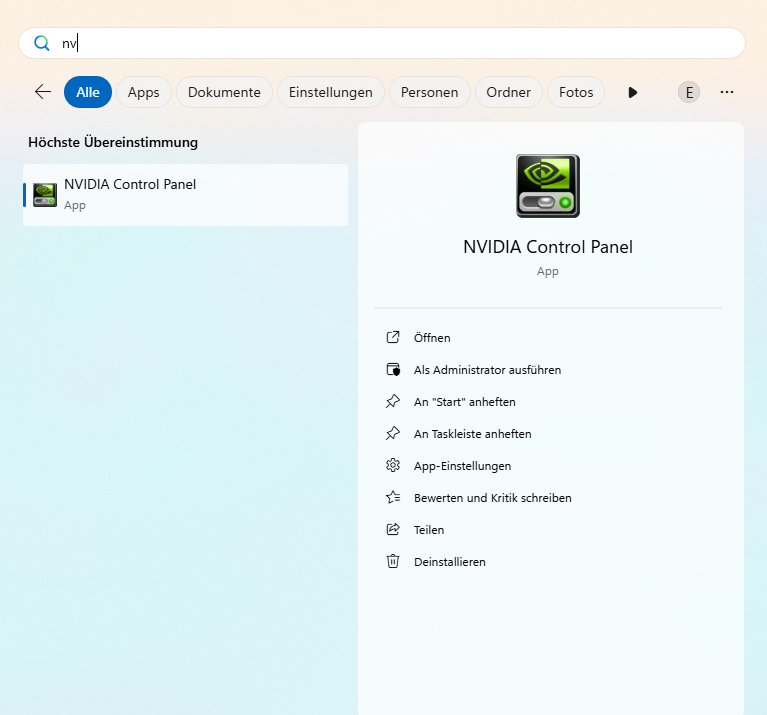767x715 pixels.
Task: Open NVIDIA Control Panel search result
Action: click(x=185, y=195)
